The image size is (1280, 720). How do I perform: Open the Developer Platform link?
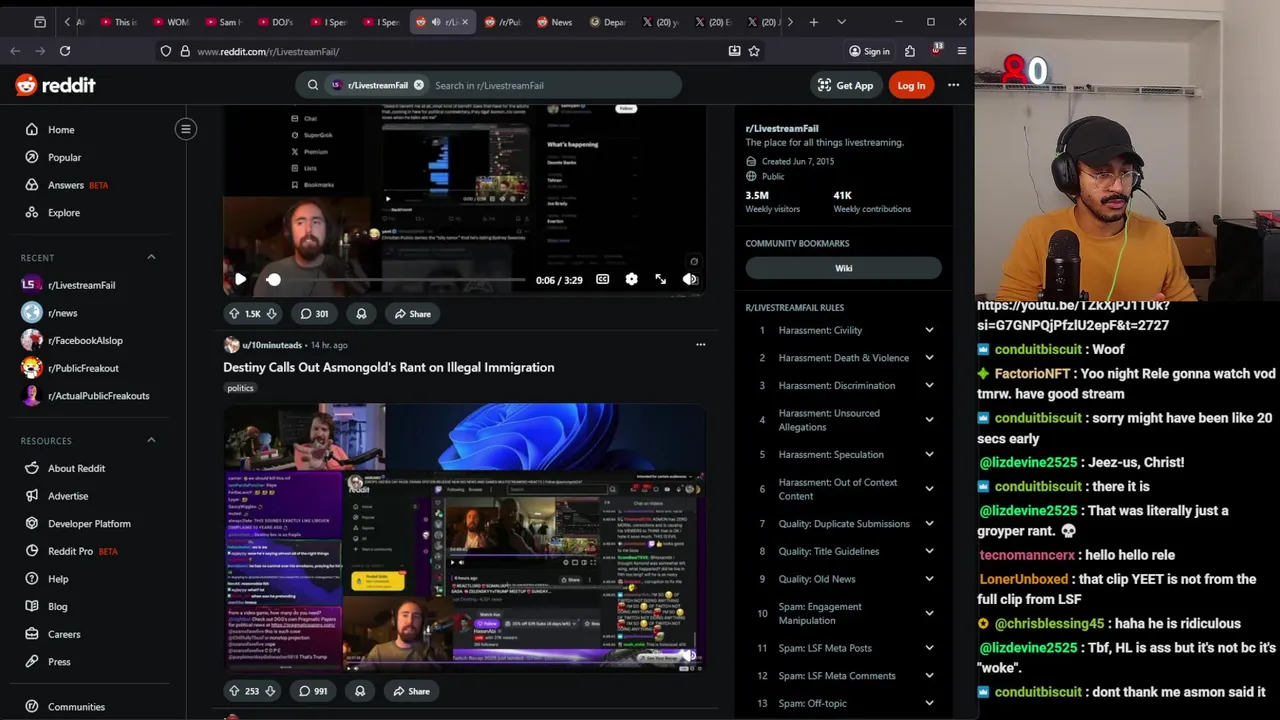pos(89,524)
